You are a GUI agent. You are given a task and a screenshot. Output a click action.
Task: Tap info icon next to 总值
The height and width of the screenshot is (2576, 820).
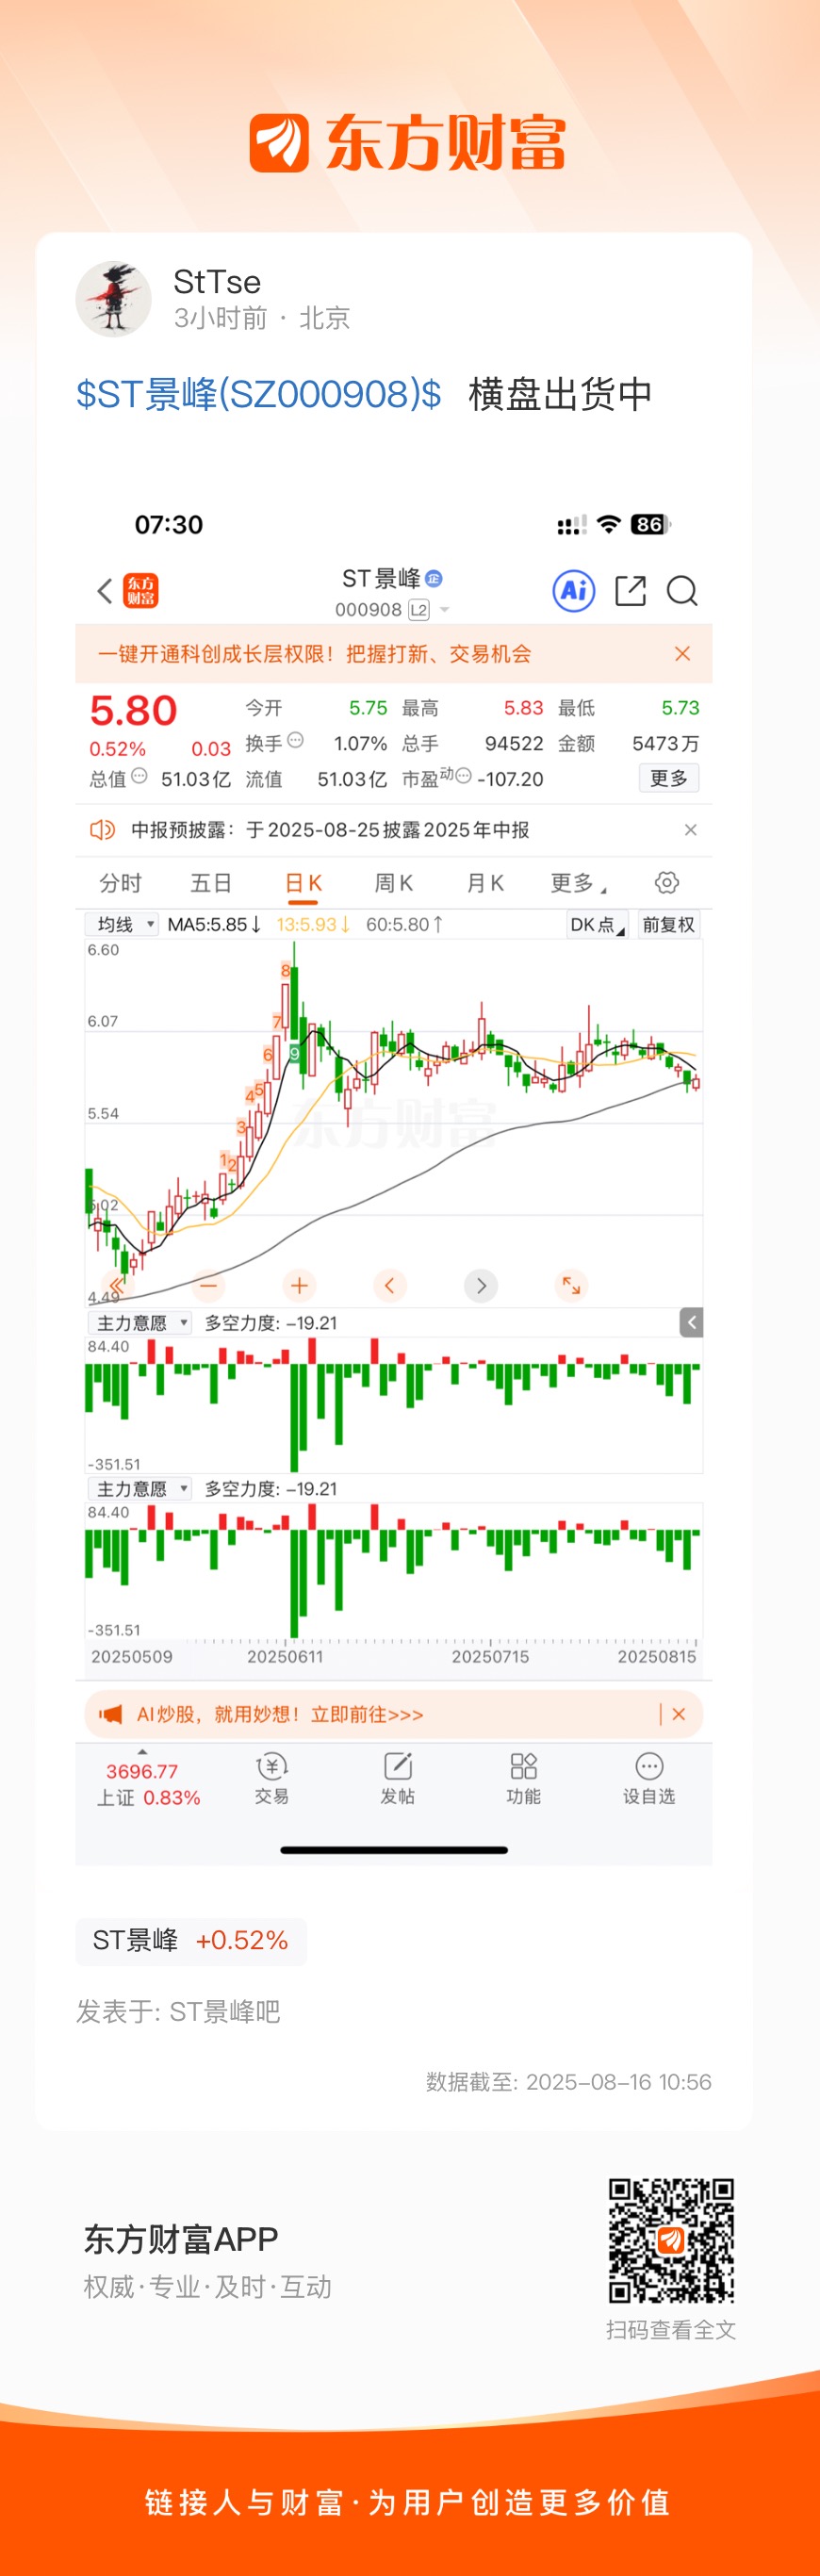tap(139, 775)
